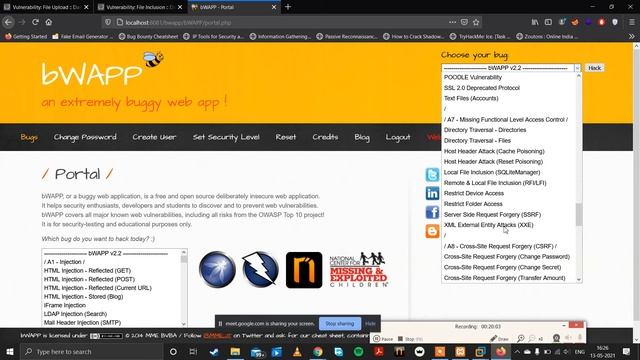Image resolution: width=640 pixels, height=360 pixels.
Task: Open the Credits menu item
Action: pyautogui.click(x=325, y=137)
